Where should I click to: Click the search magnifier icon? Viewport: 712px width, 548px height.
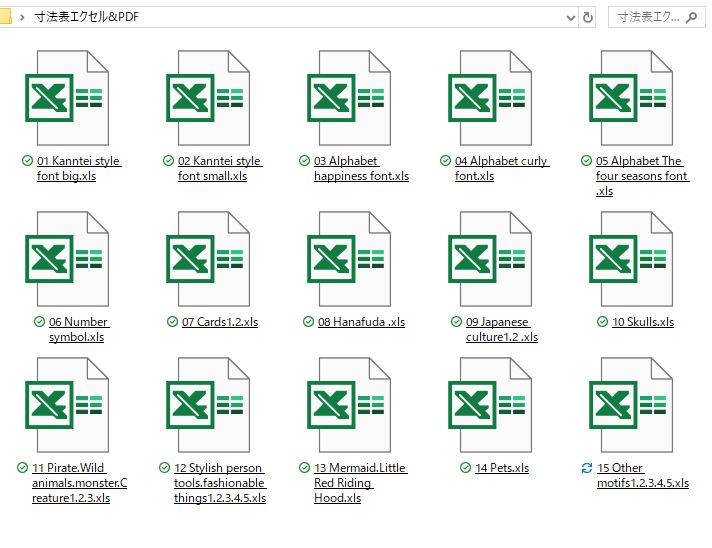click(692, 17)
